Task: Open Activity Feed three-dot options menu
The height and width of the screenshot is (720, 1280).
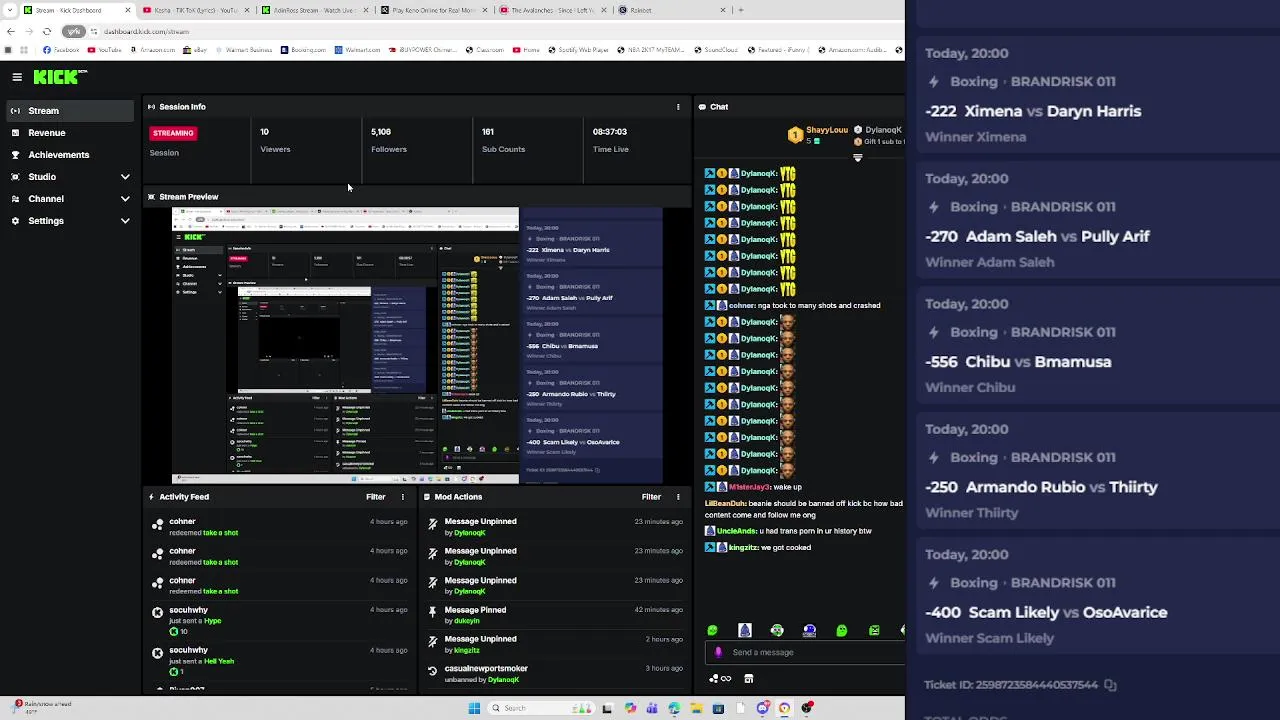Action: pos(403,497)
